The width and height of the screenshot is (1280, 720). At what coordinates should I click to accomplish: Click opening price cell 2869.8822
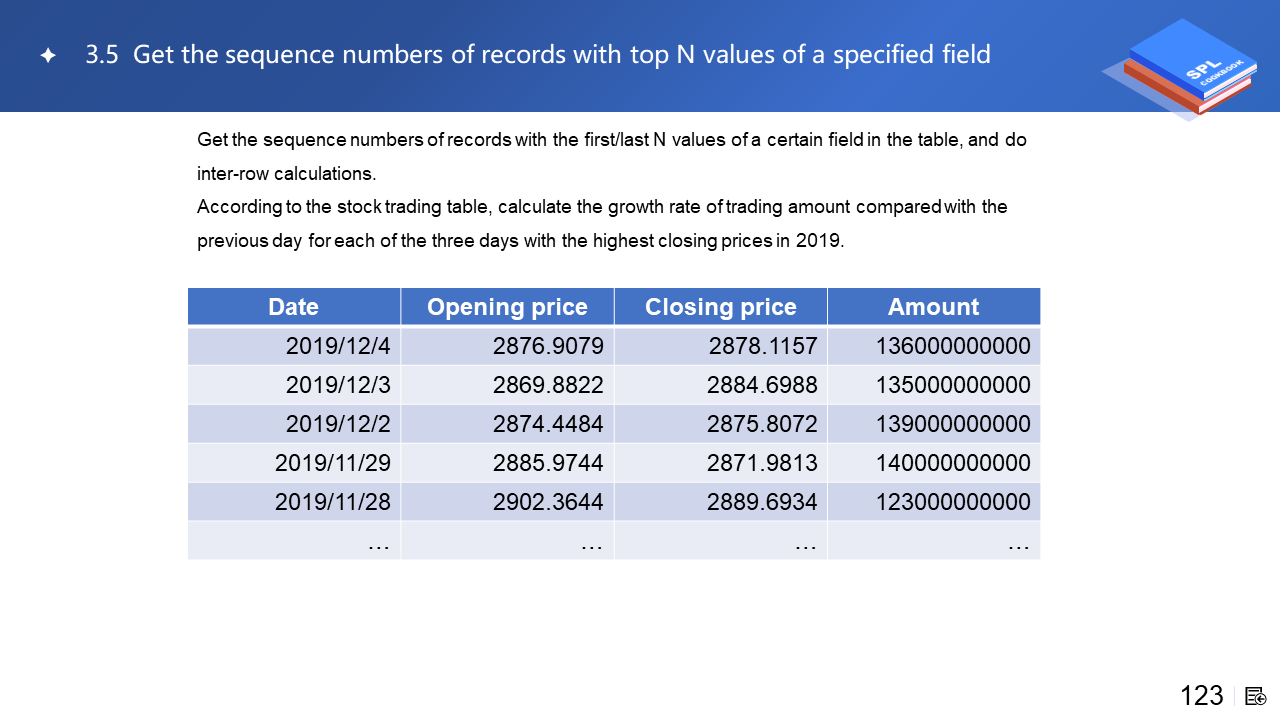pos(548,385)
